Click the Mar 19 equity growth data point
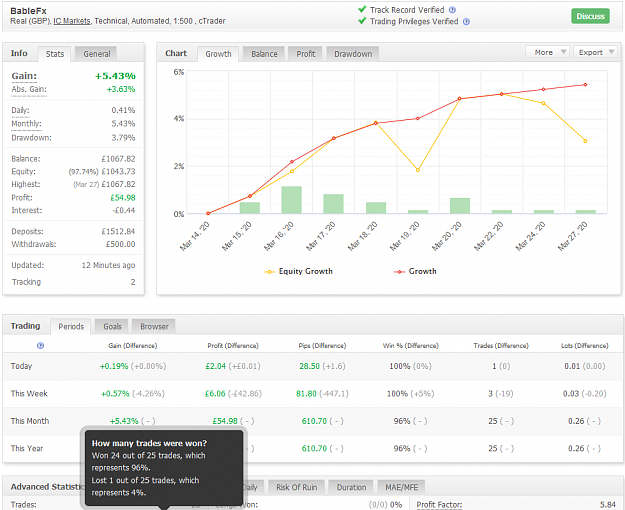 417,170
